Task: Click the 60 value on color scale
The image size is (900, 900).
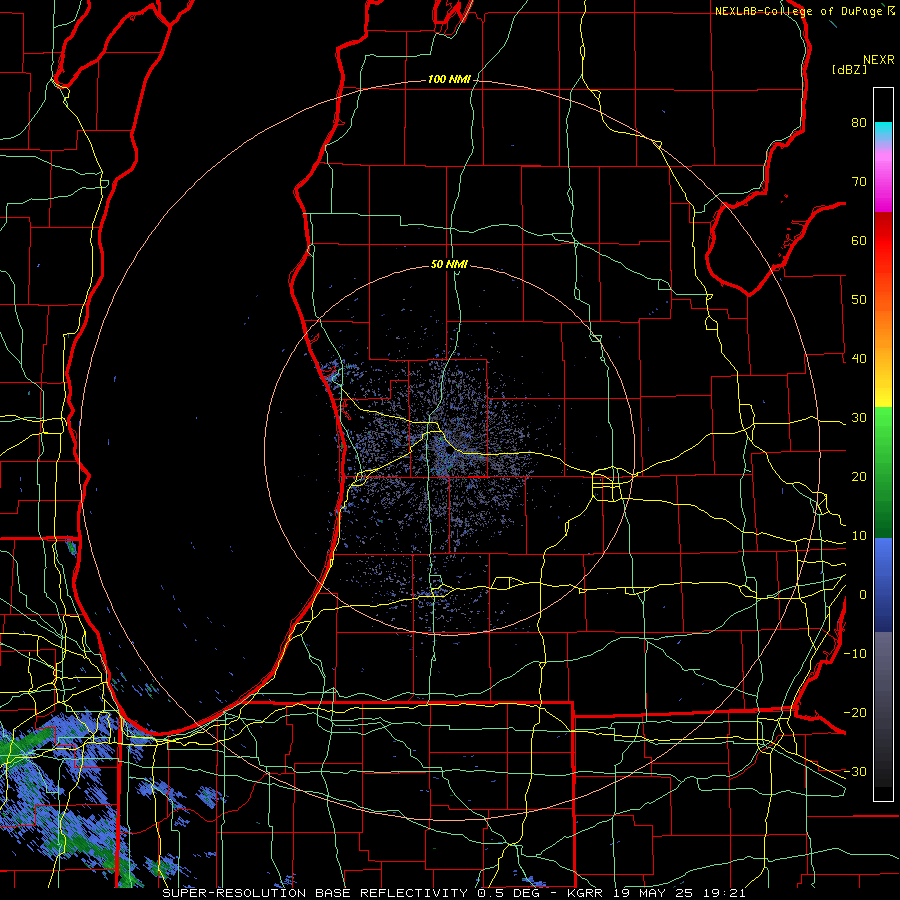Action: point(859,240)
